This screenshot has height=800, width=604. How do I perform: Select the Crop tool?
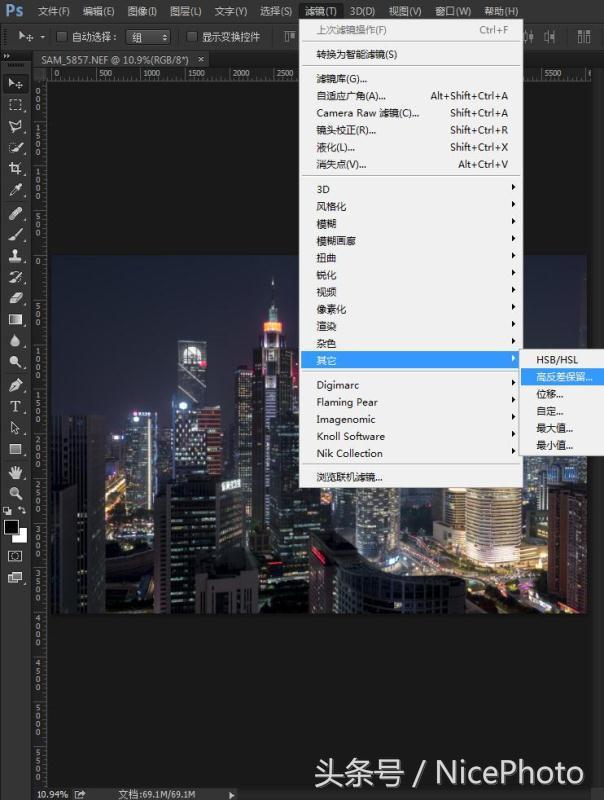pos(15,168)
